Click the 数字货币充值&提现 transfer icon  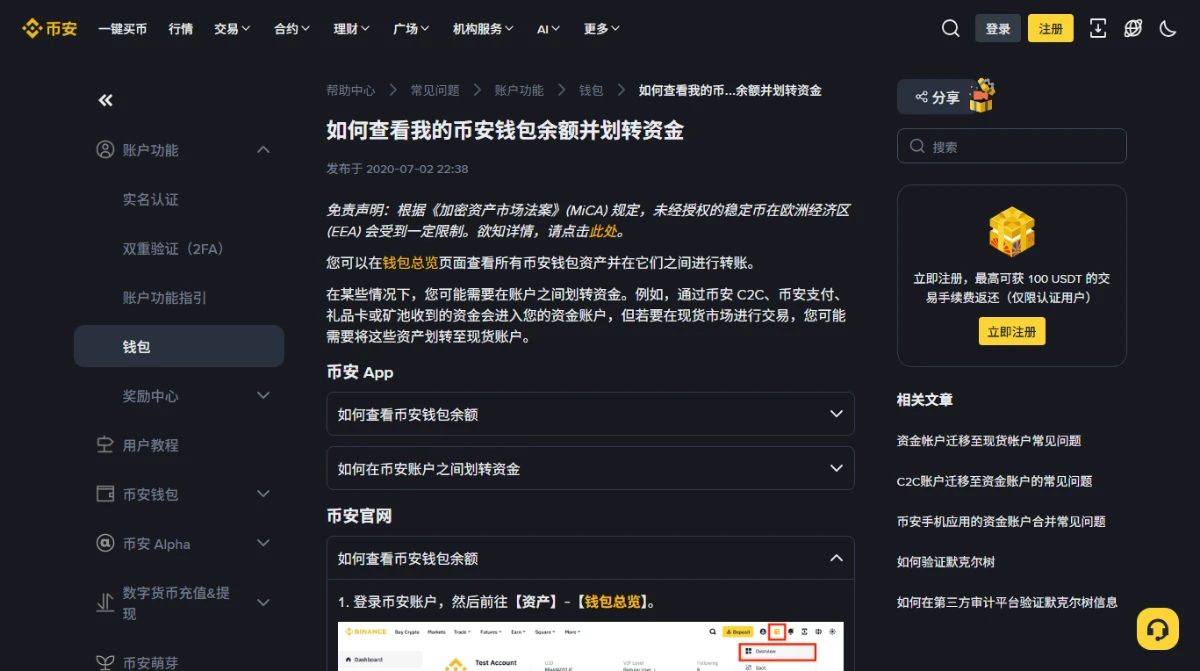(105, 603)
